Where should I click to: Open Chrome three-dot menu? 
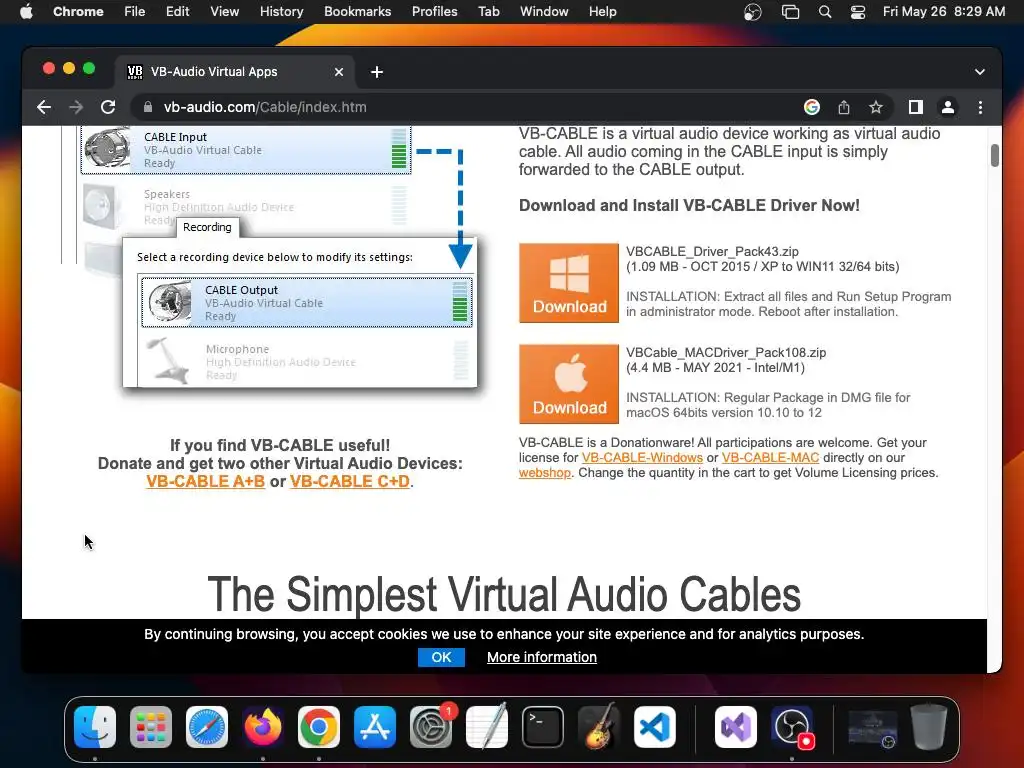pos(980,107)
